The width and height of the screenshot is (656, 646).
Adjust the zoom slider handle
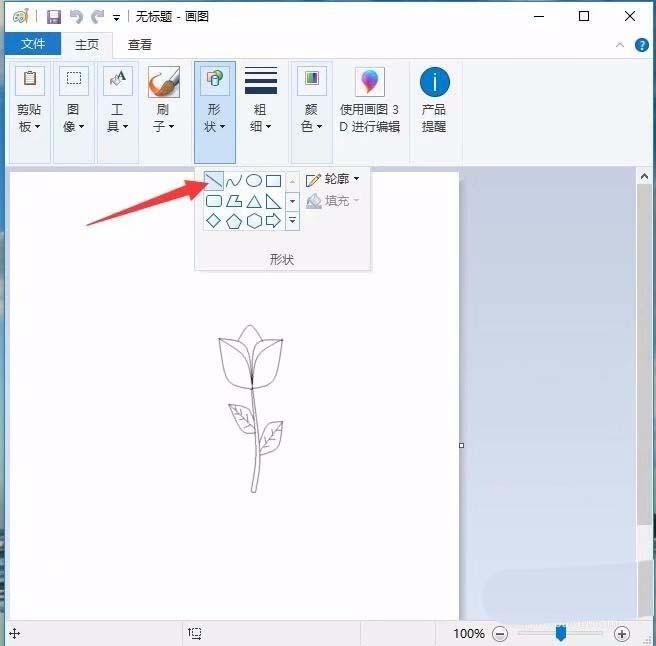pos(561,633)
